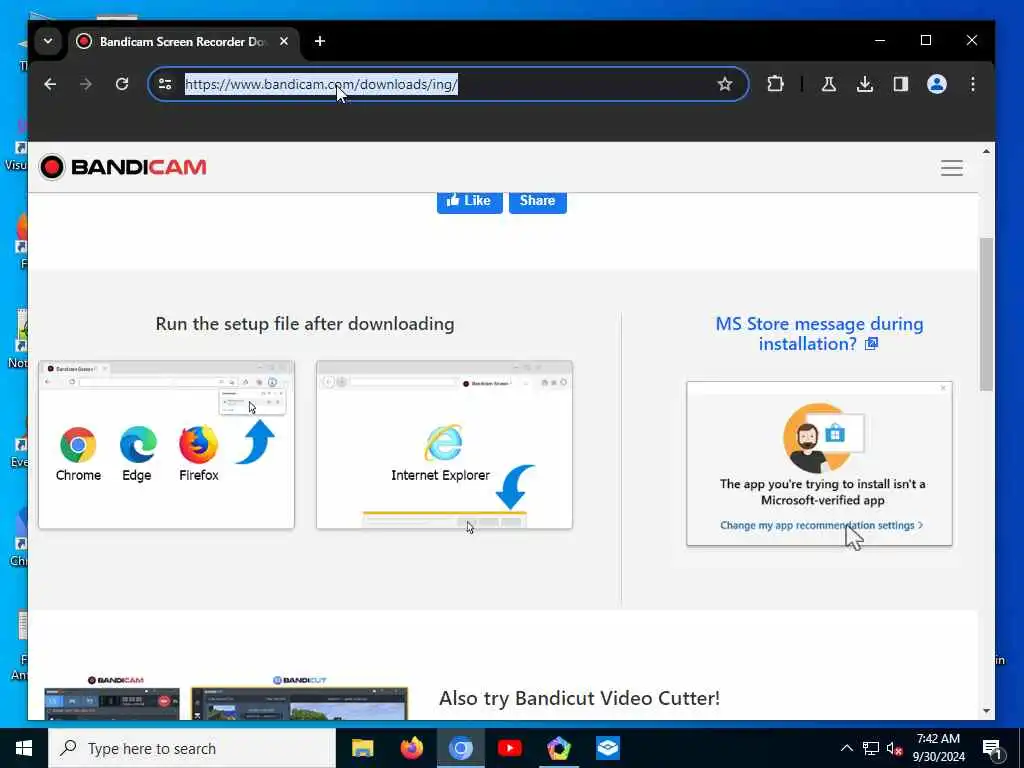Show hidden system tray icons
The width and height of the screenshot is (1024, 768).
point(846,748)
